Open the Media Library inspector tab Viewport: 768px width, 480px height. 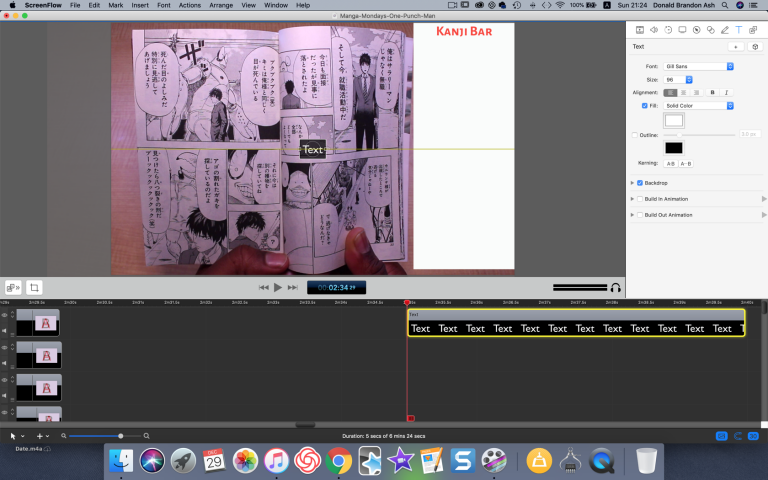coord(753,30)
